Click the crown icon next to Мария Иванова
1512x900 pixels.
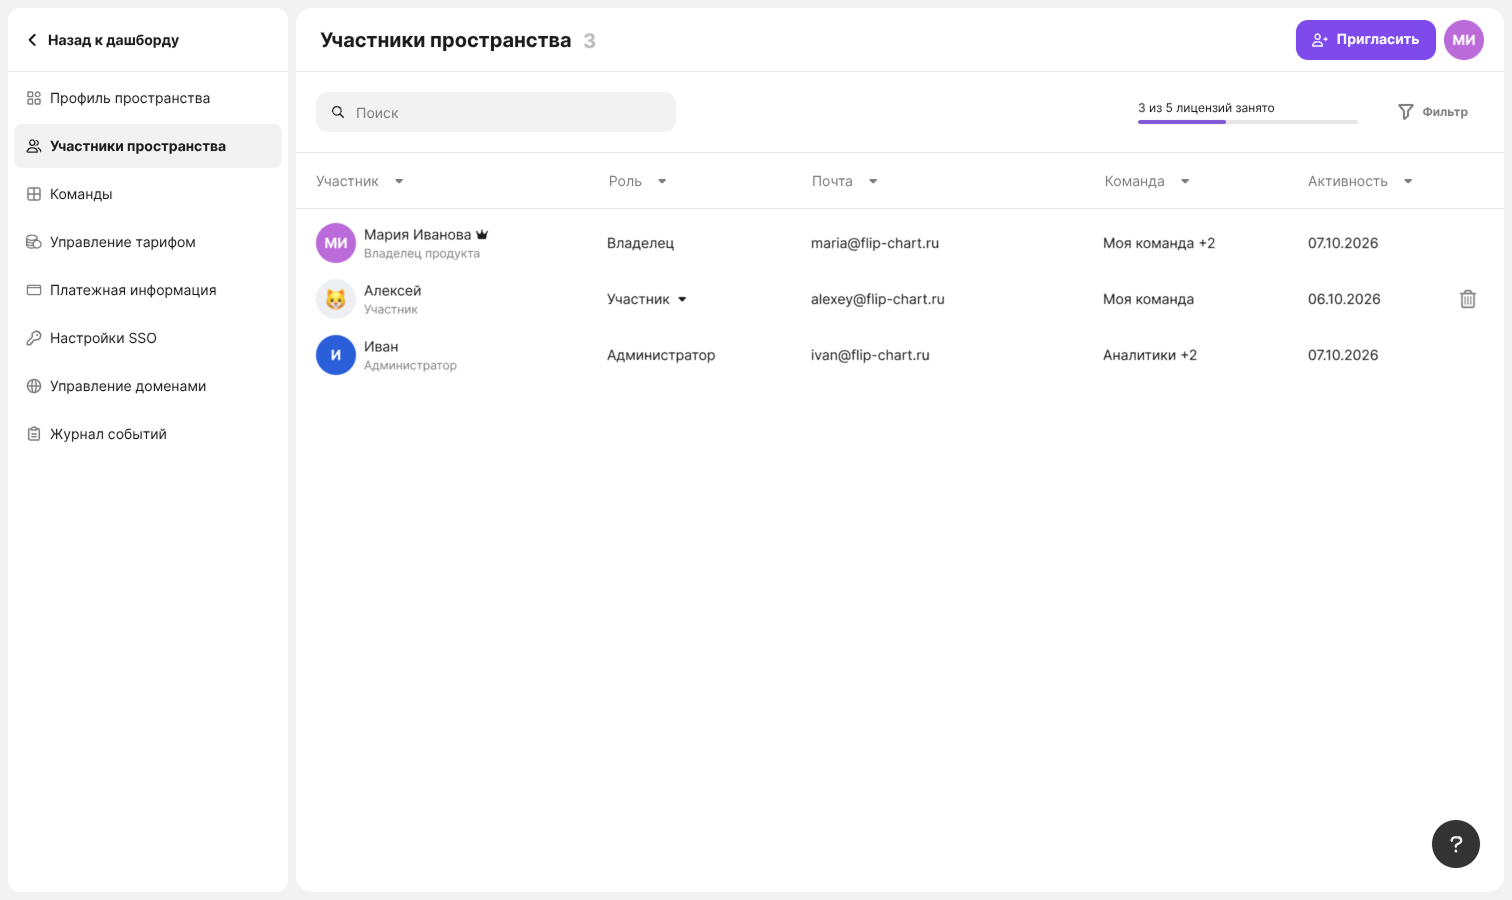pyautogui.click(x=482, y=235)
